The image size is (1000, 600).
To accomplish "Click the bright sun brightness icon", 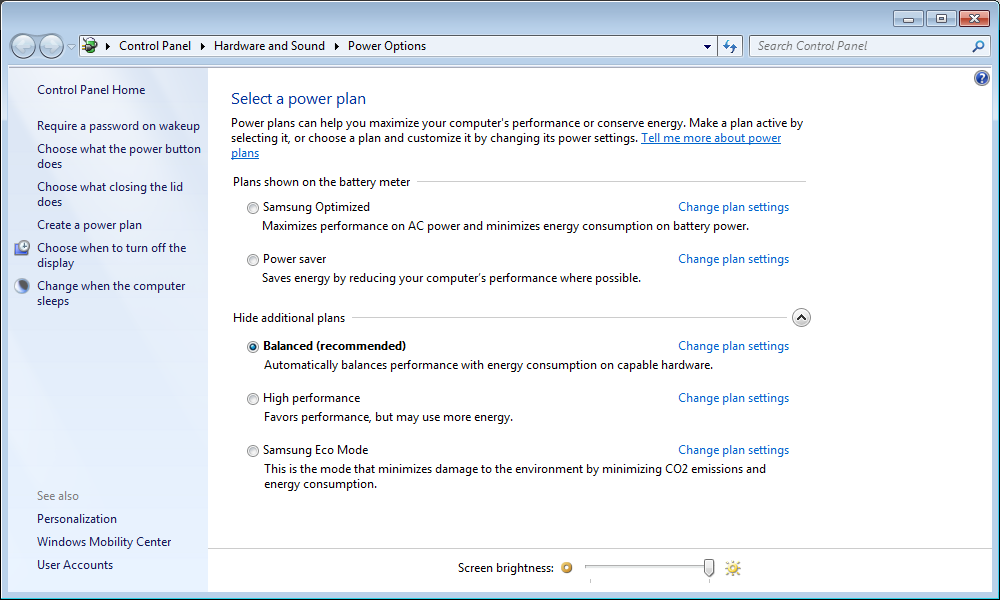I will pyautogui.click(x=733, y=567).
